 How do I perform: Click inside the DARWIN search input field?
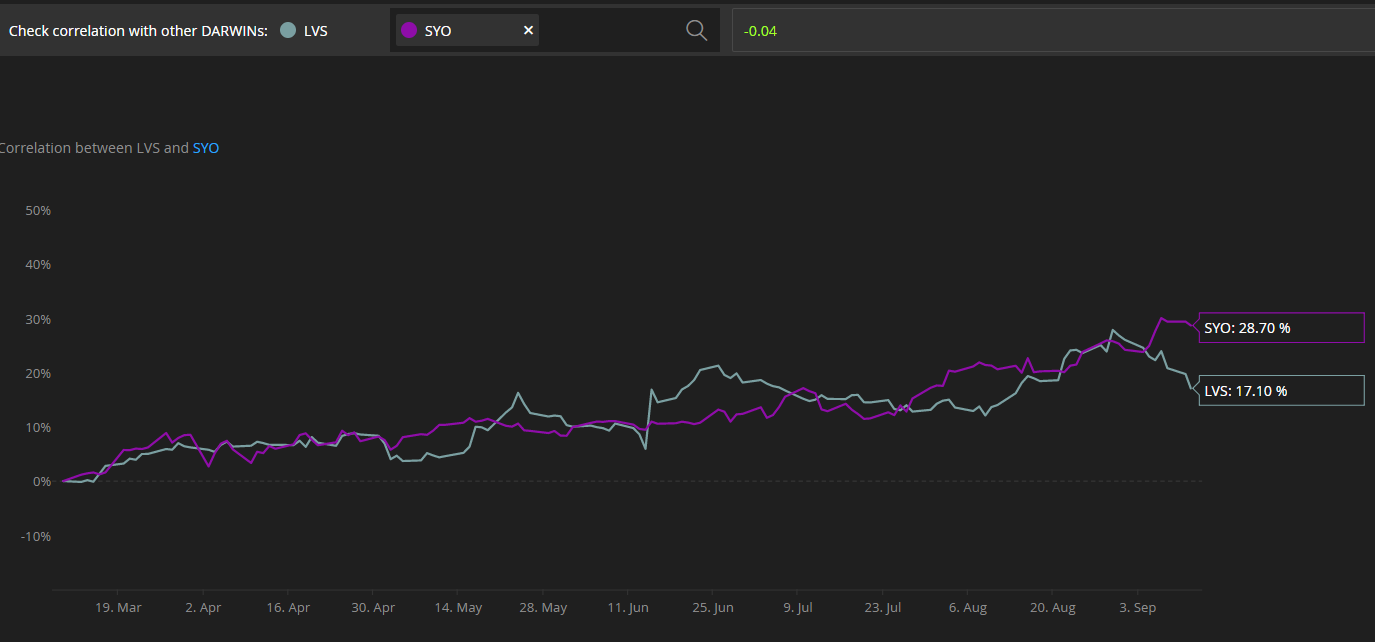pos(610,30)
